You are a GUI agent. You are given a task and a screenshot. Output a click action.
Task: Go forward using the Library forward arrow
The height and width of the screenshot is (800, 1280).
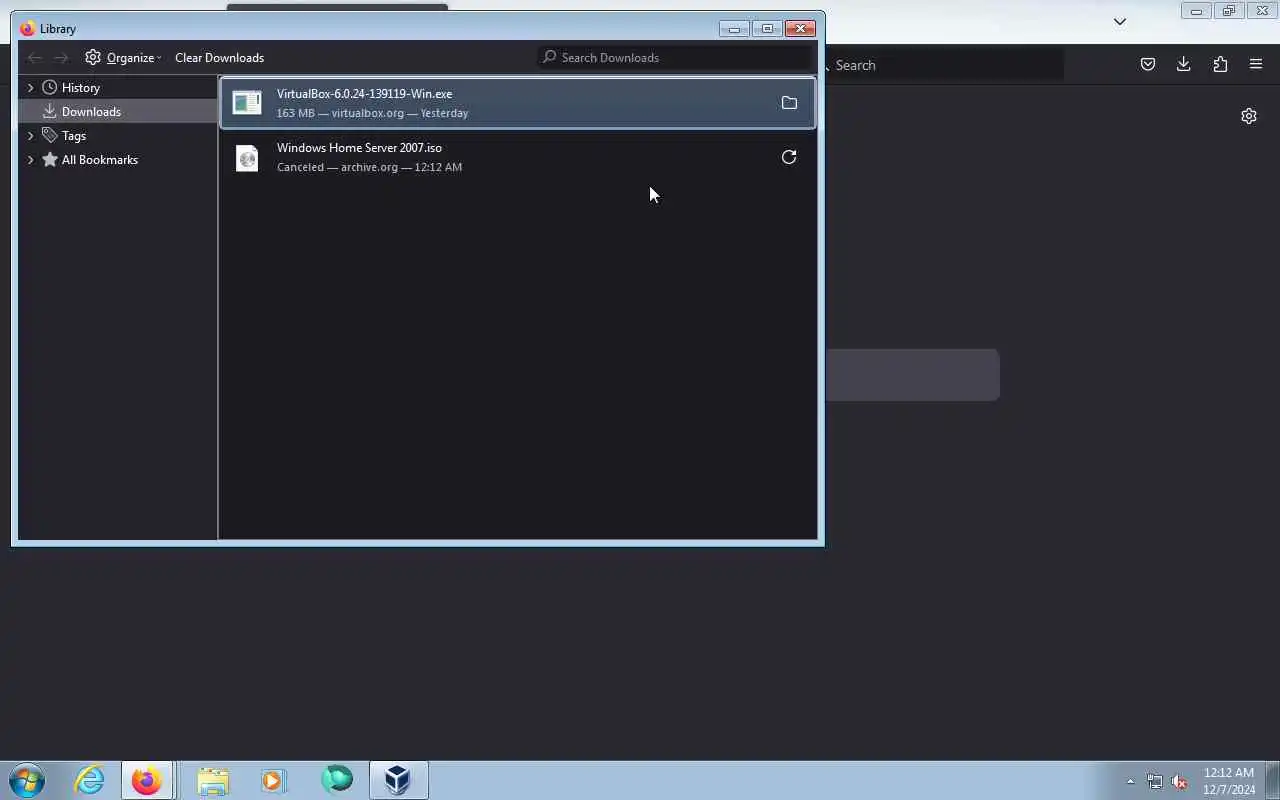click(x=61, y=58)
